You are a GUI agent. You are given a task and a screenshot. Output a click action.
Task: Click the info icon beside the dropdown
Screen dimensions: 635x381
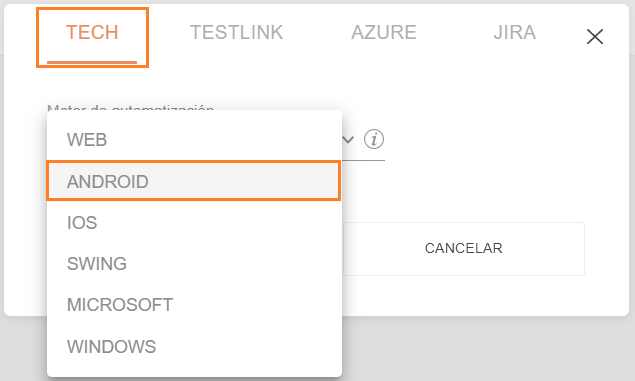[x=373, y=139]
